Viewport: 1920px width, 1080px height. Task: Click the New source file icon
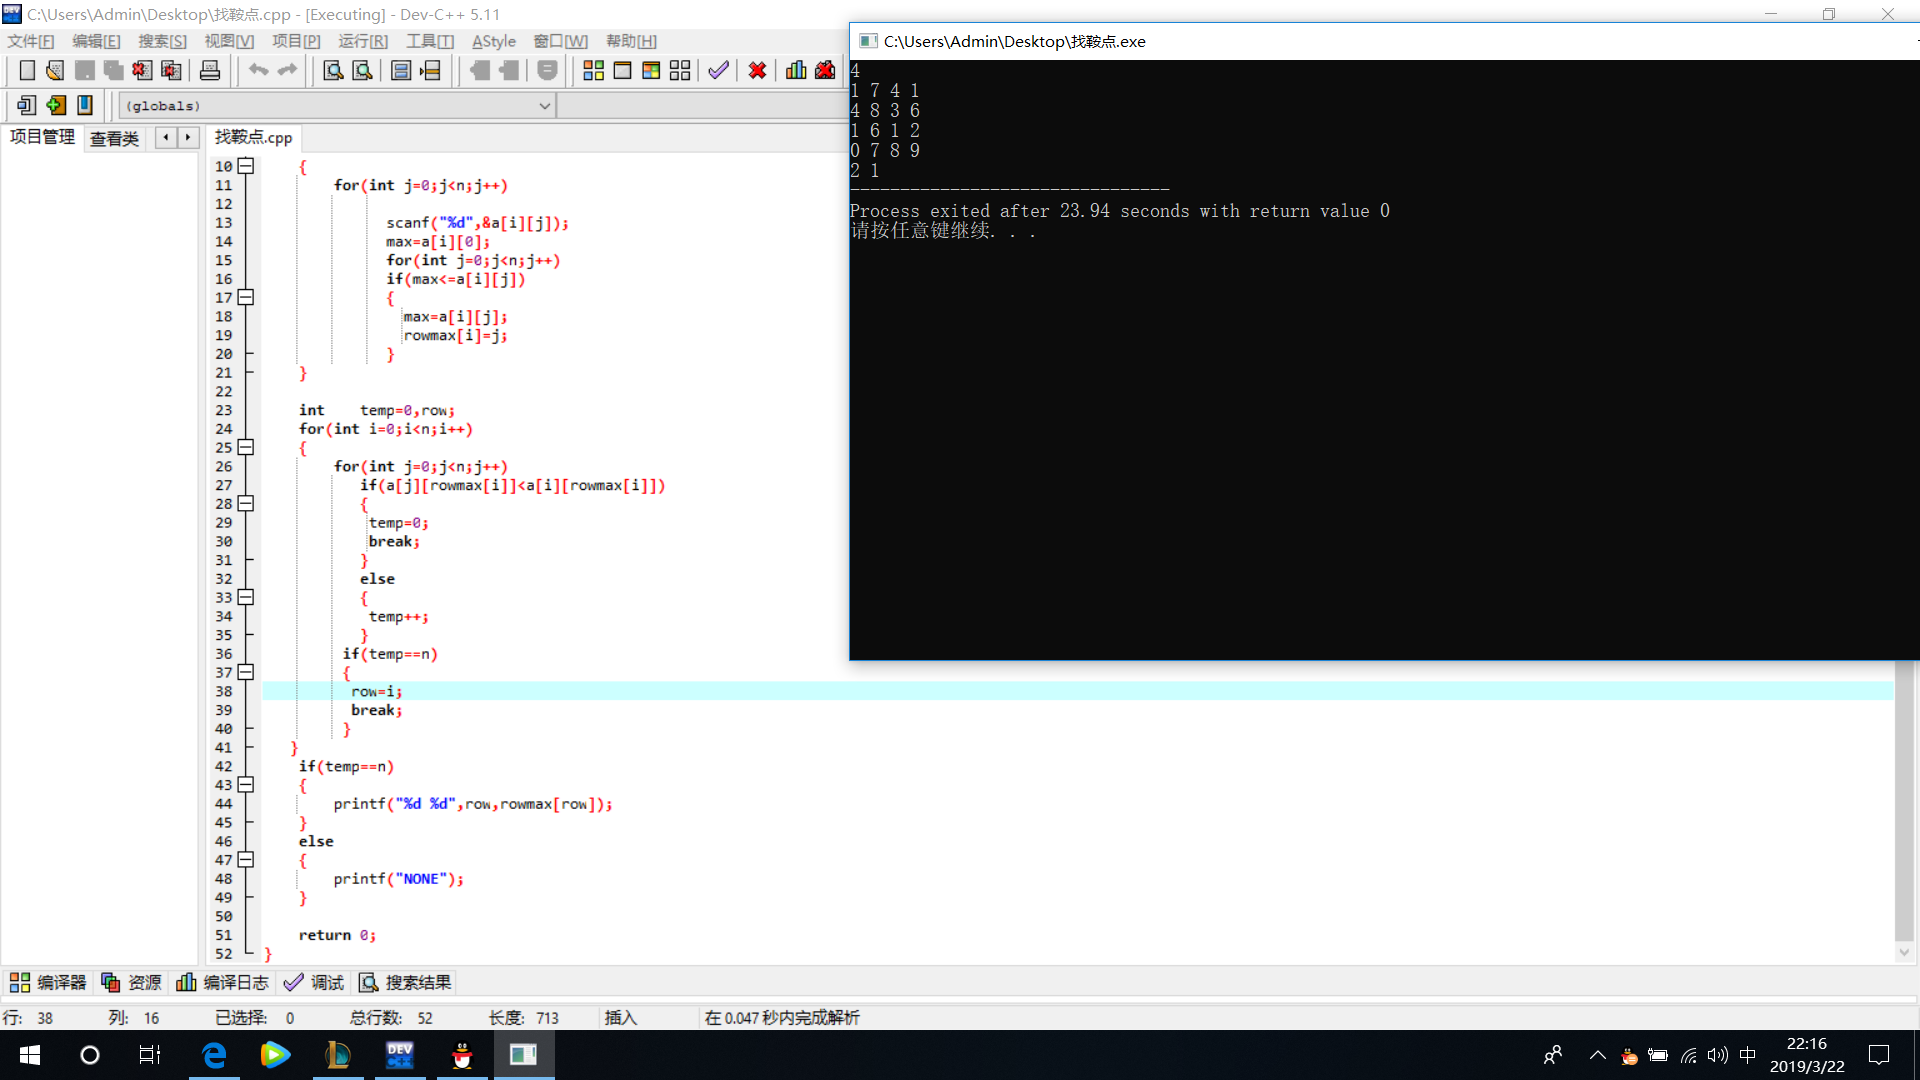27,70
